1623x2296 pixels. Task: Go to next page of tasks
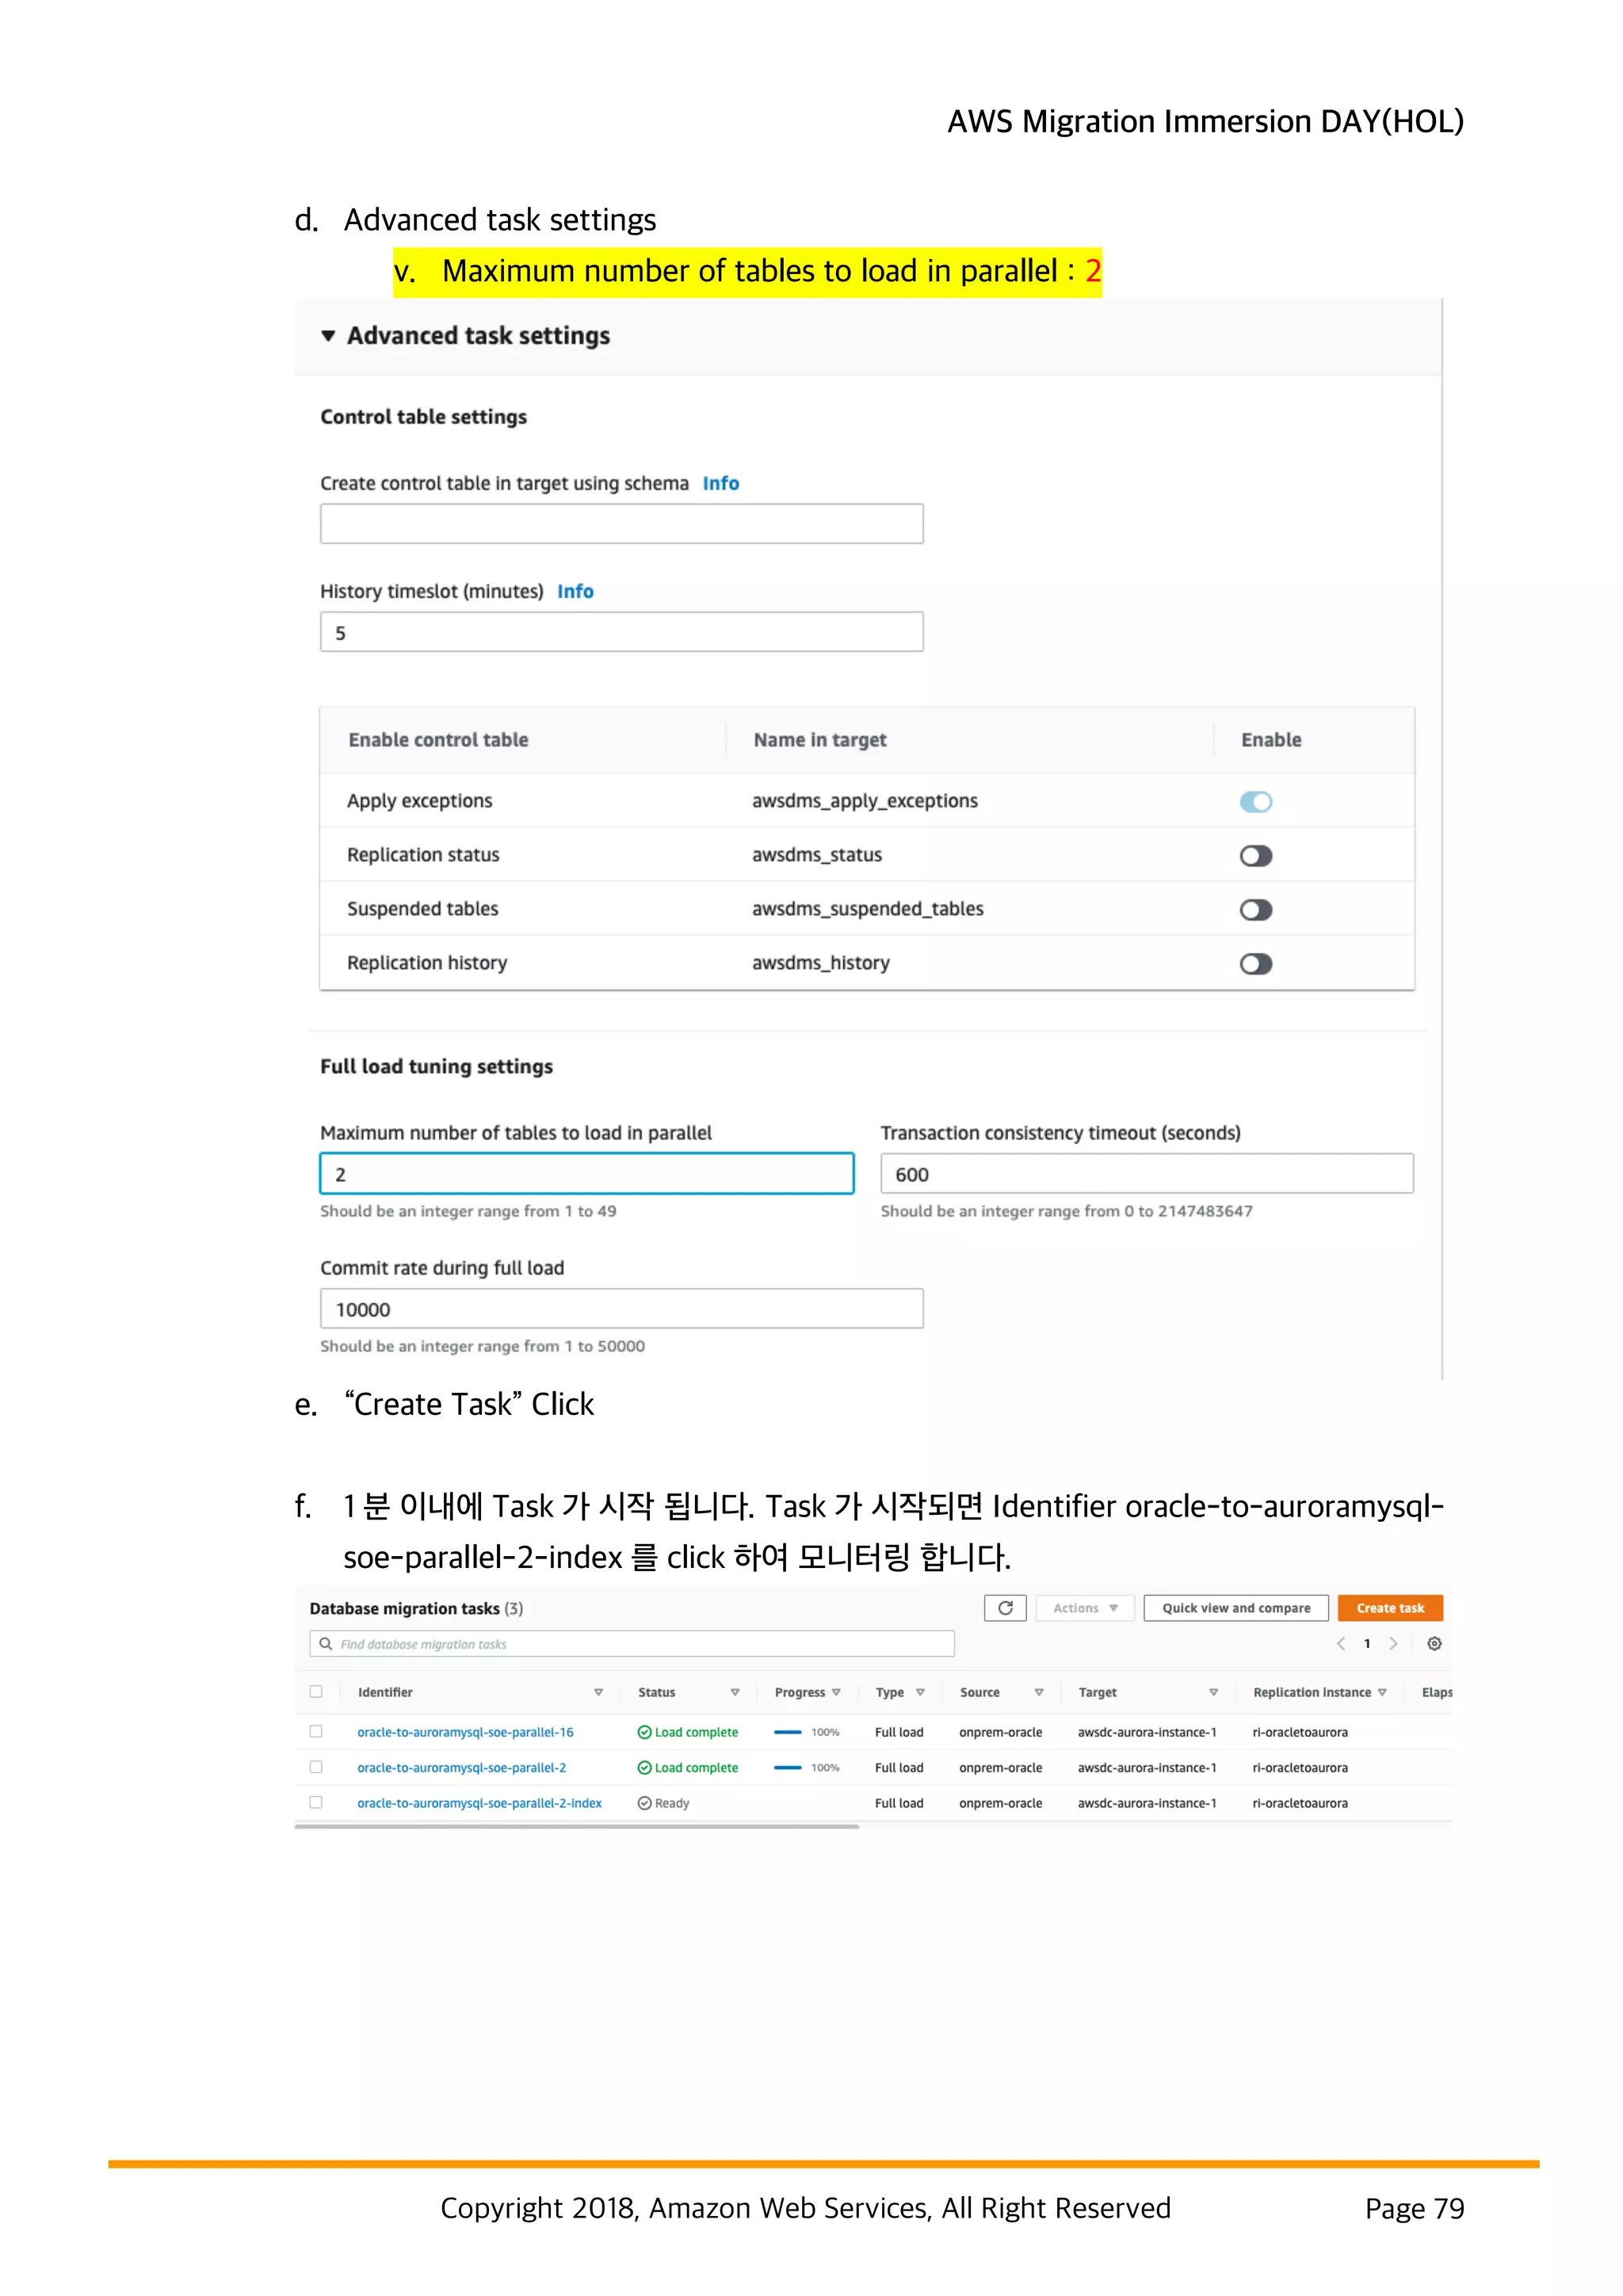[1393, 1644]
